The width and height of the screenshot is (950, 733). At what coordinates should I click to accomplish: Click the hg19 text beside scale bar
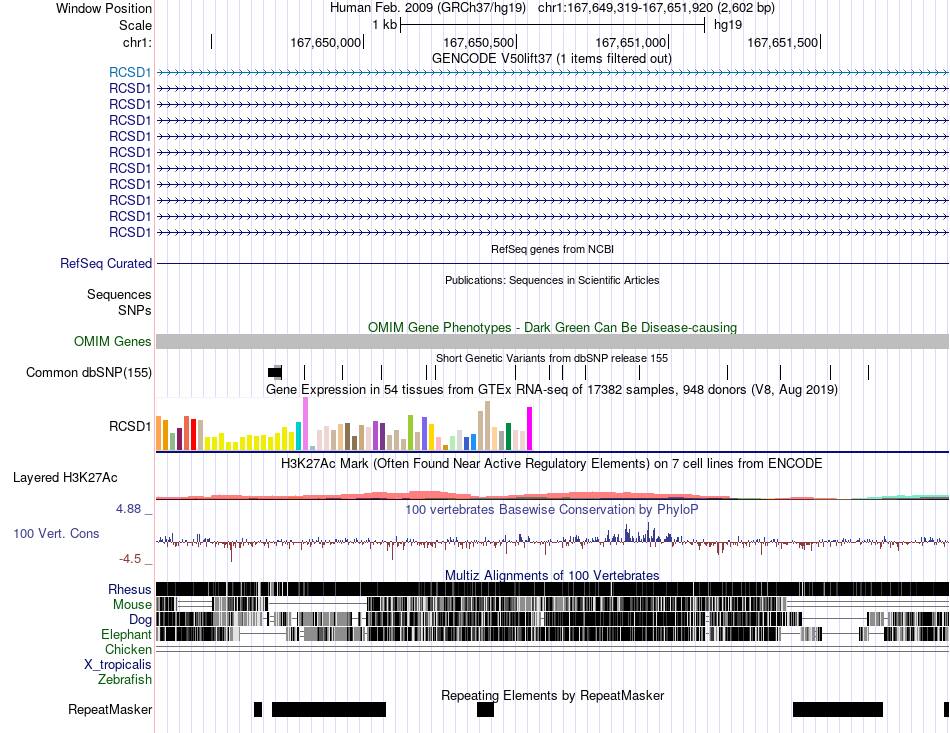(x=728, y=25)
